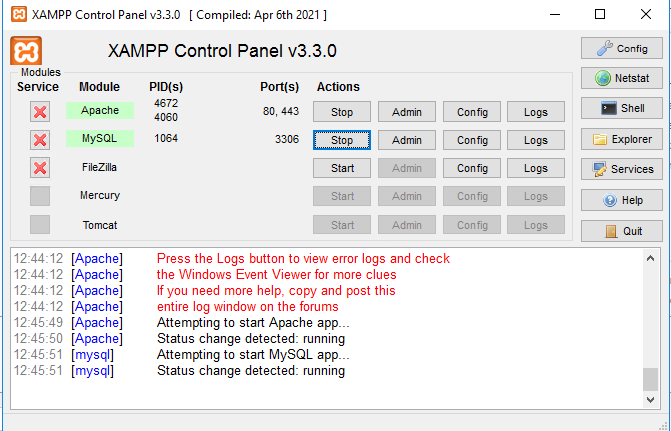Open the Apache Logs list
The width and height of the screenshot is (671, 431).
[536, 112]
